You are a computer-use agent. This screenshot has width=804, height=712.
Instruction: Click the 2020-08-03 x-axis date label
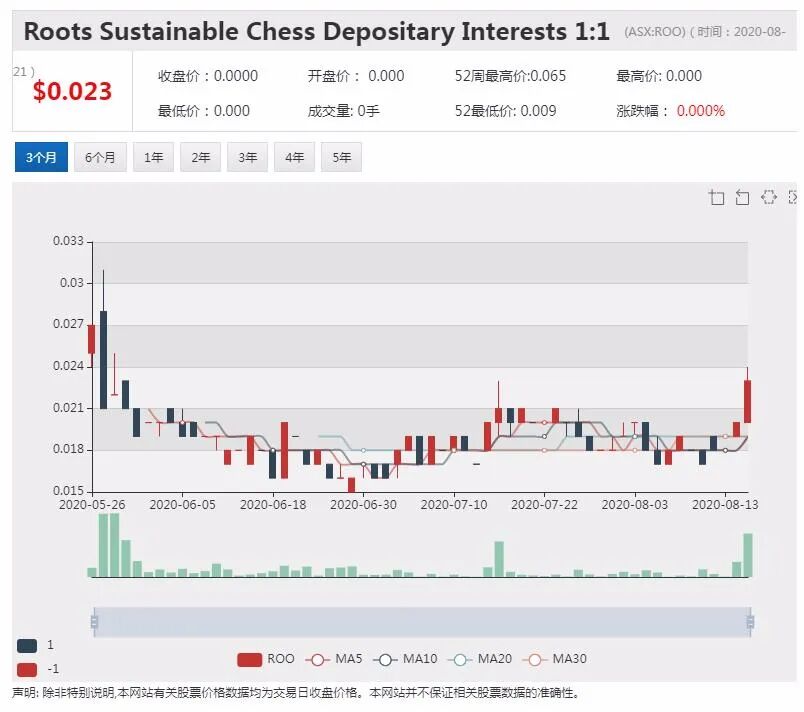pyautogui.click(x=635, y=505)
